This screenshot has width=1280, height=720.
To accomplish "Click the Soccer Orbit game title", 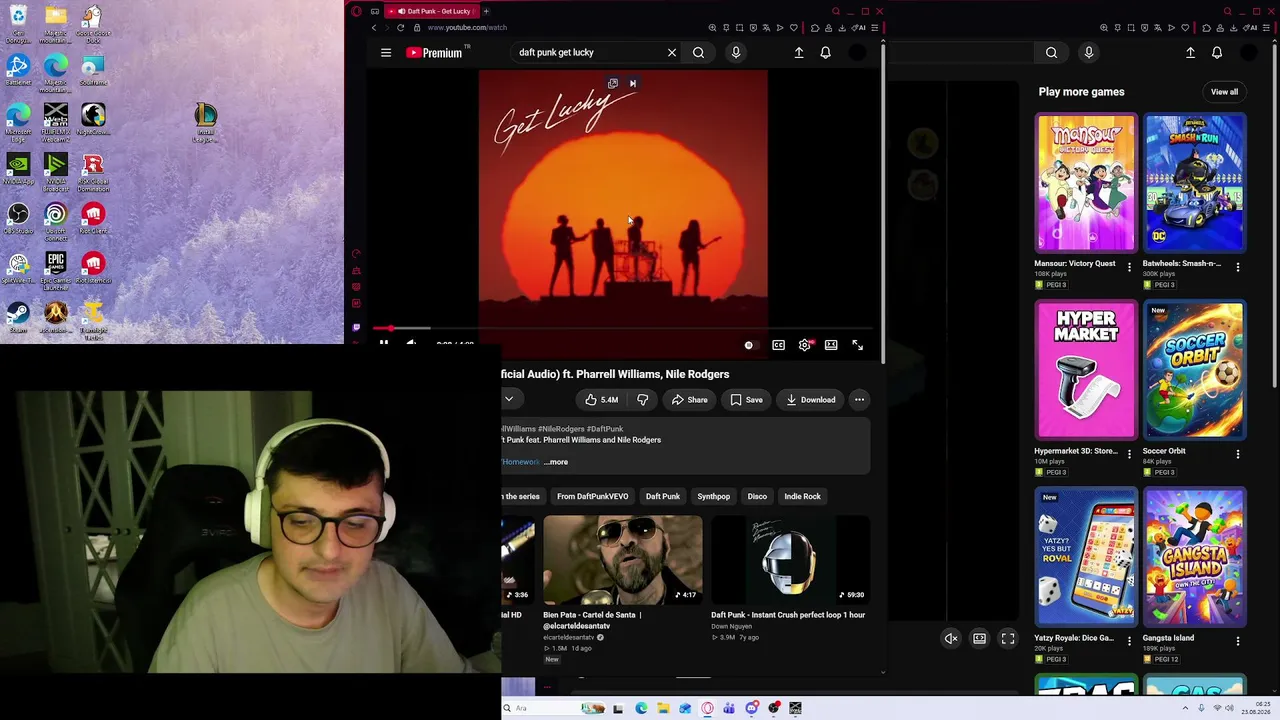I will click(1164, 451).
